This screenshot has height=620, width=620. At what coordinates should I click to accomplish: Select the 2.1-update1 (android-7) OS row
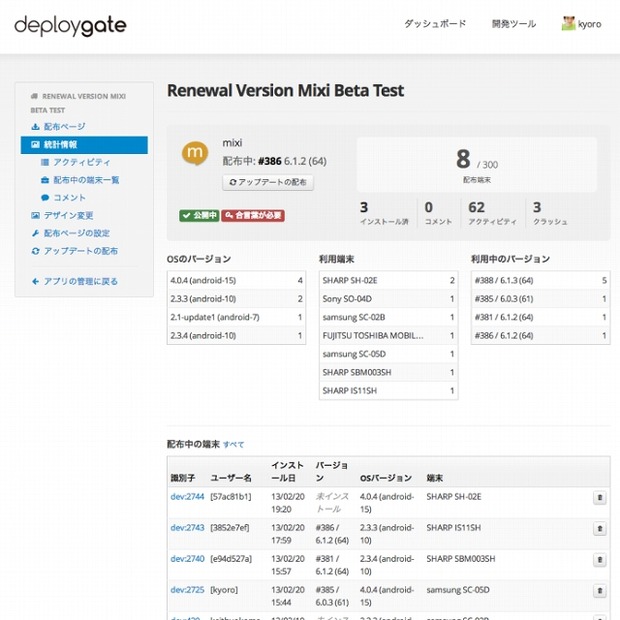236,317
